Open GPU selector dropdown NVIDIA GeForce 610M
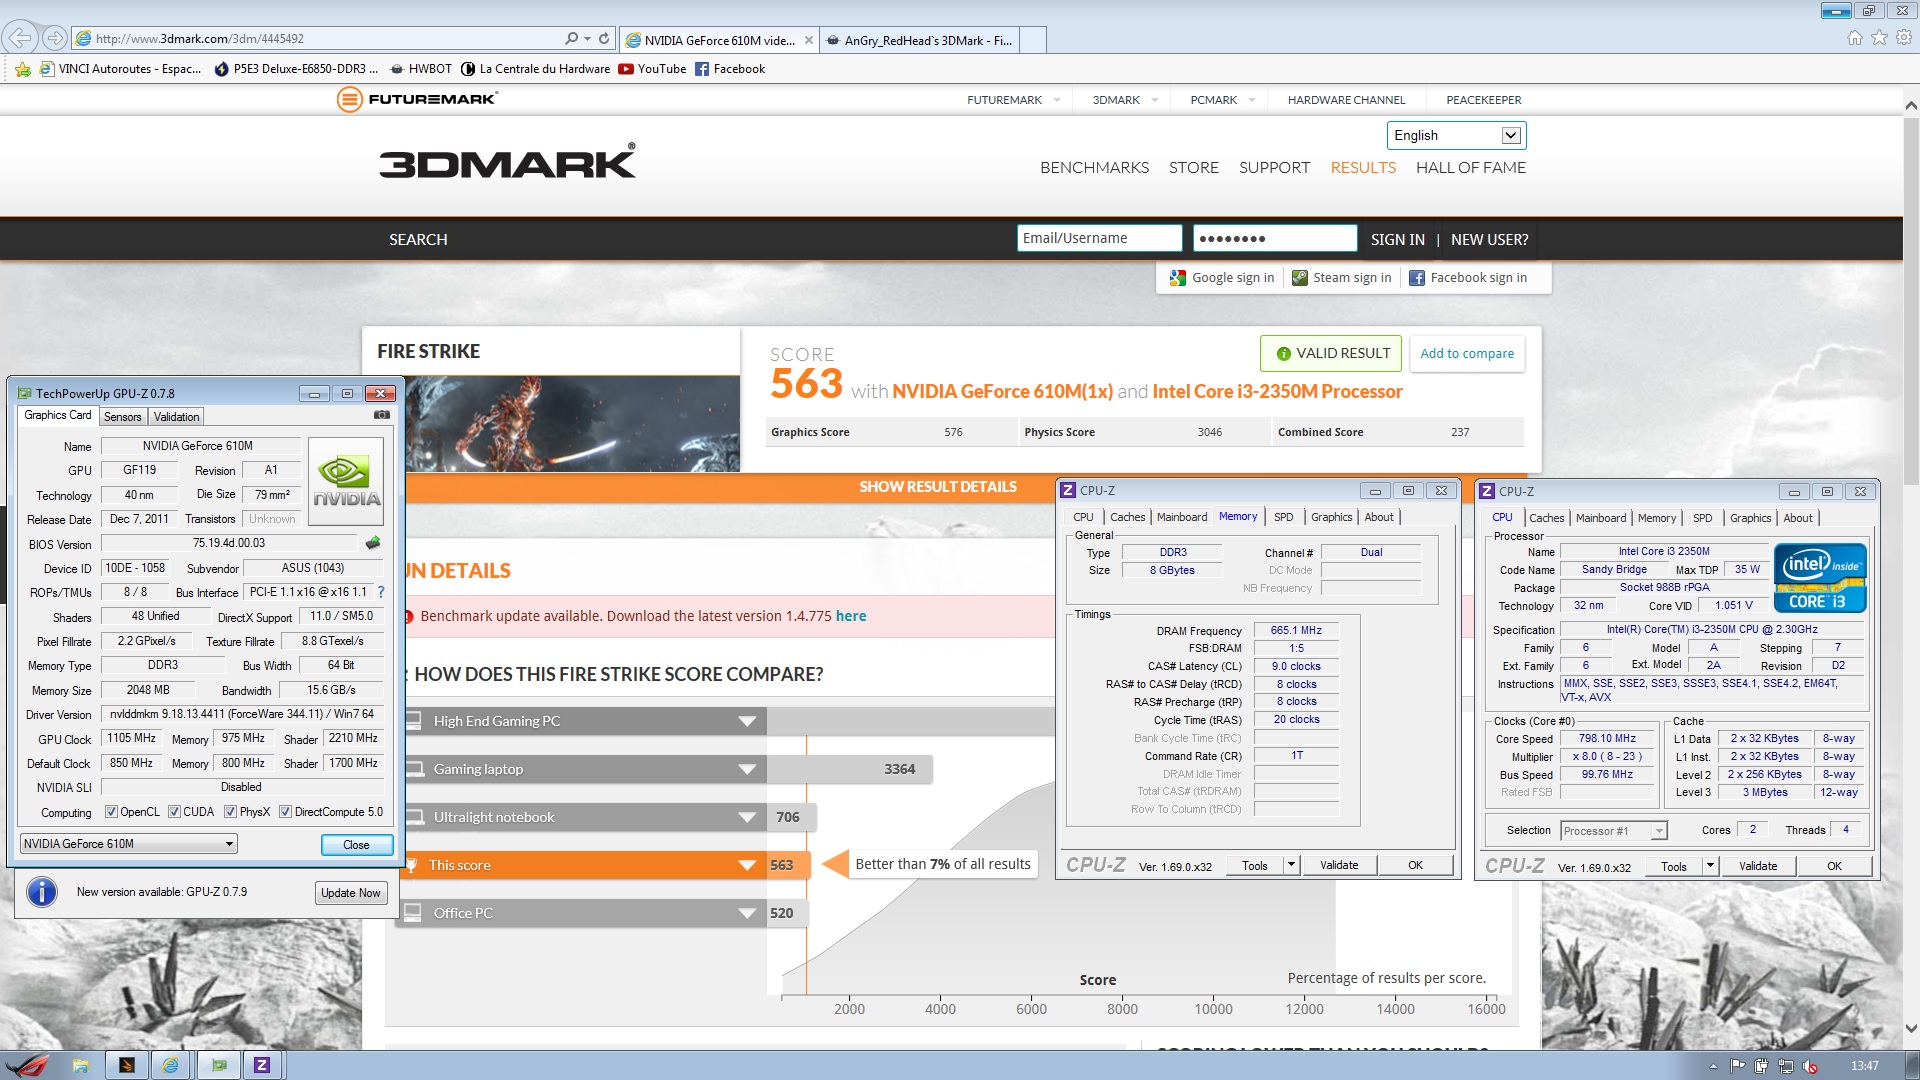 pyautogui.click(x=129, y=844)
